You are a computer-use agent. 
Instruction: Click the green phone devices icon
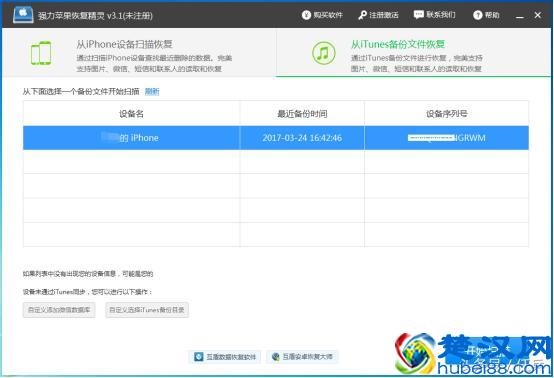point(41,53)
